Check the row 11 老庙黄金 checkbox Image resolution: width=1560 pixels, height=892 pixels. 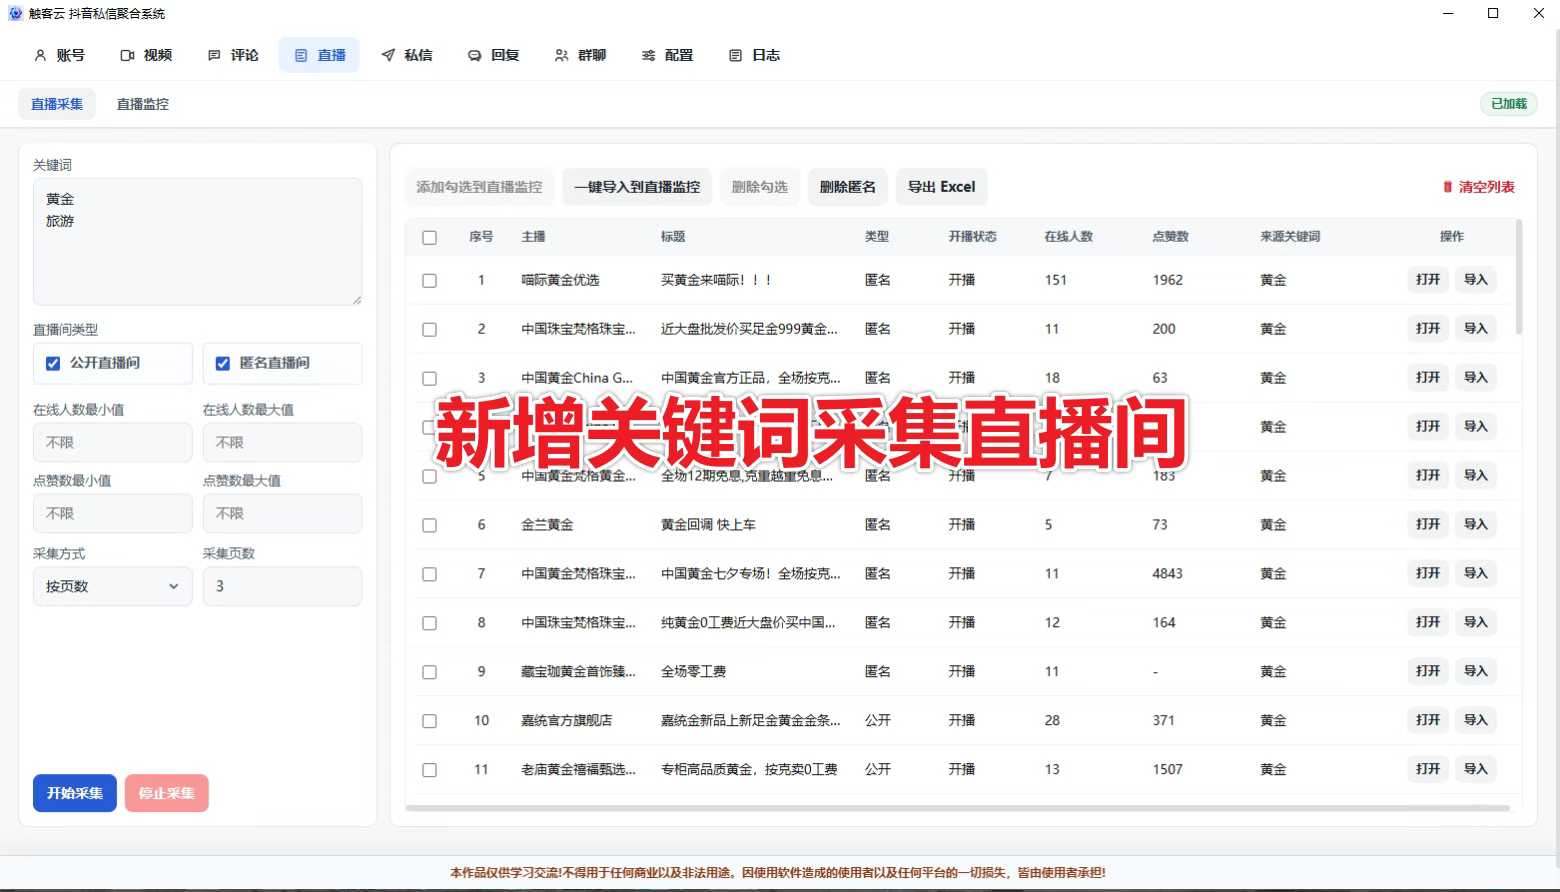[430, 771]
